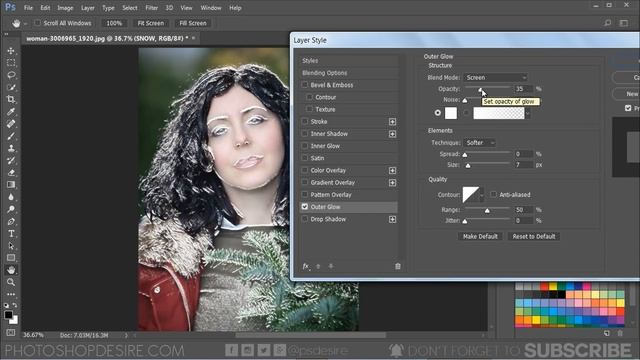Delete effect with the trash icon

(x=398, y=267)
